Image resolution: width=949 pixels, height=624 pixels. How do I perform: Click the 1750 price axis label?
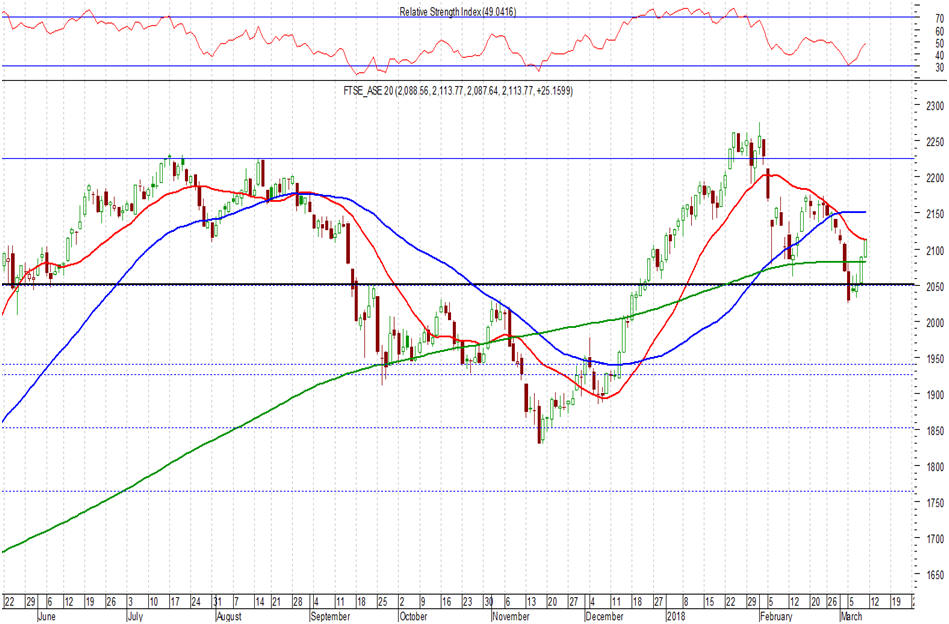coord(935,503)
